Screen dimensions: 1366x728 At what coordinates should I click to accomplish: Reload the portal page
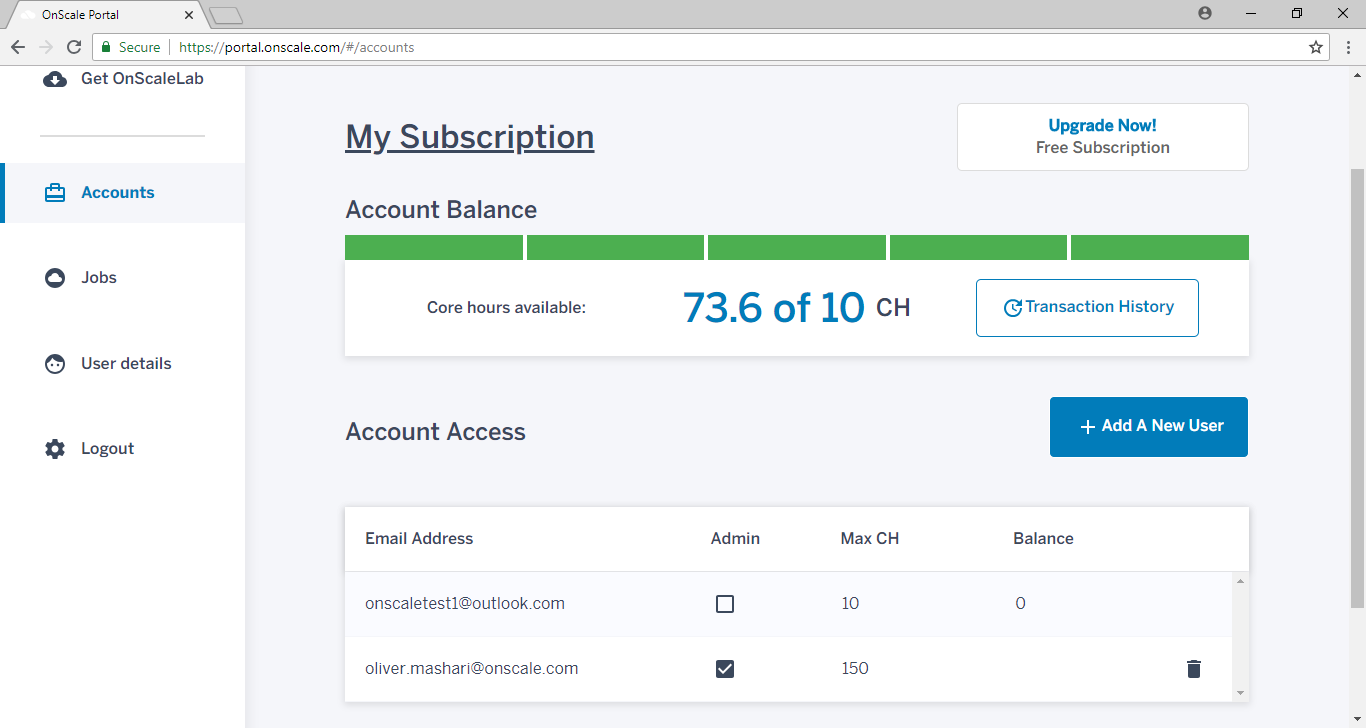point(74,47)
